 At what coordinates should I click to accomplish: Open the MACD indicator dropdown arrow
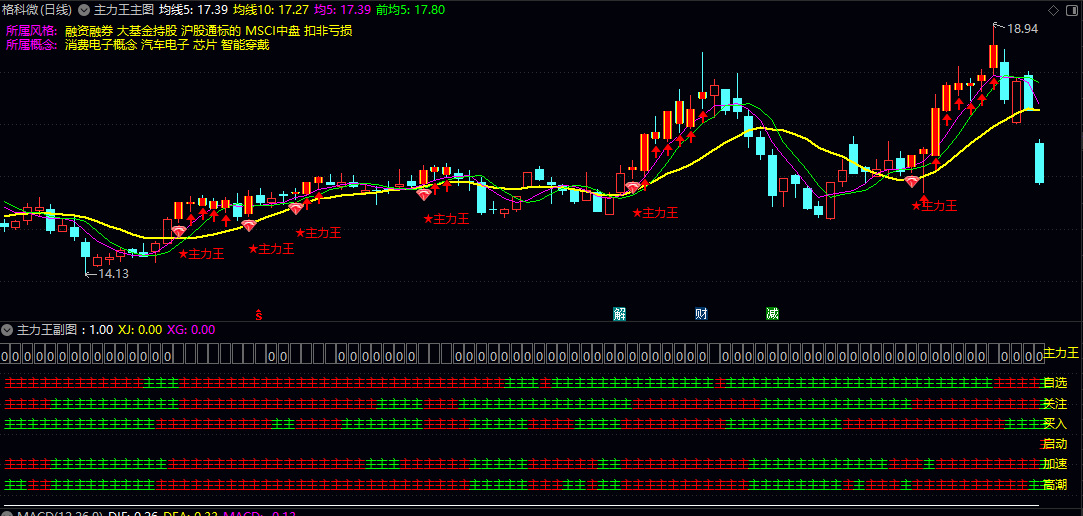click(x=8, y=514)
